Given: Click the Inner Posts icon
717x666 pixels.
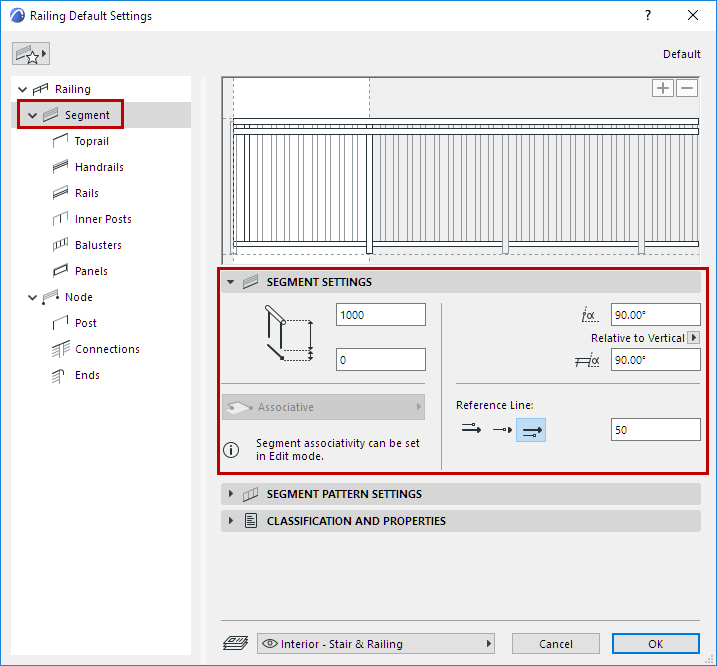Looking at the screenshot, I should point(60,219).
